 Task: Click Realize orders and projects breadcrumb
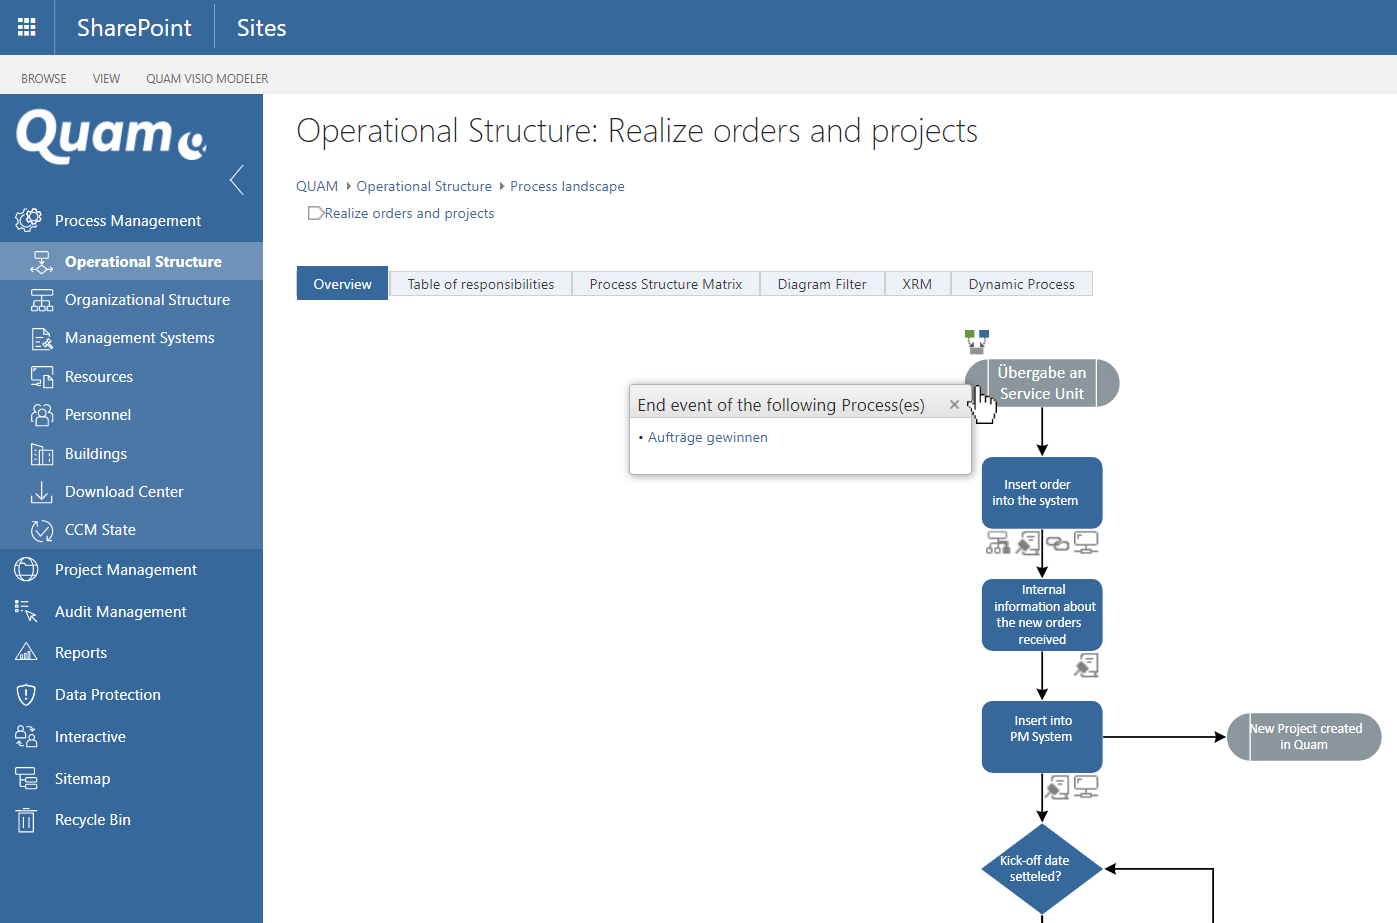409,213
